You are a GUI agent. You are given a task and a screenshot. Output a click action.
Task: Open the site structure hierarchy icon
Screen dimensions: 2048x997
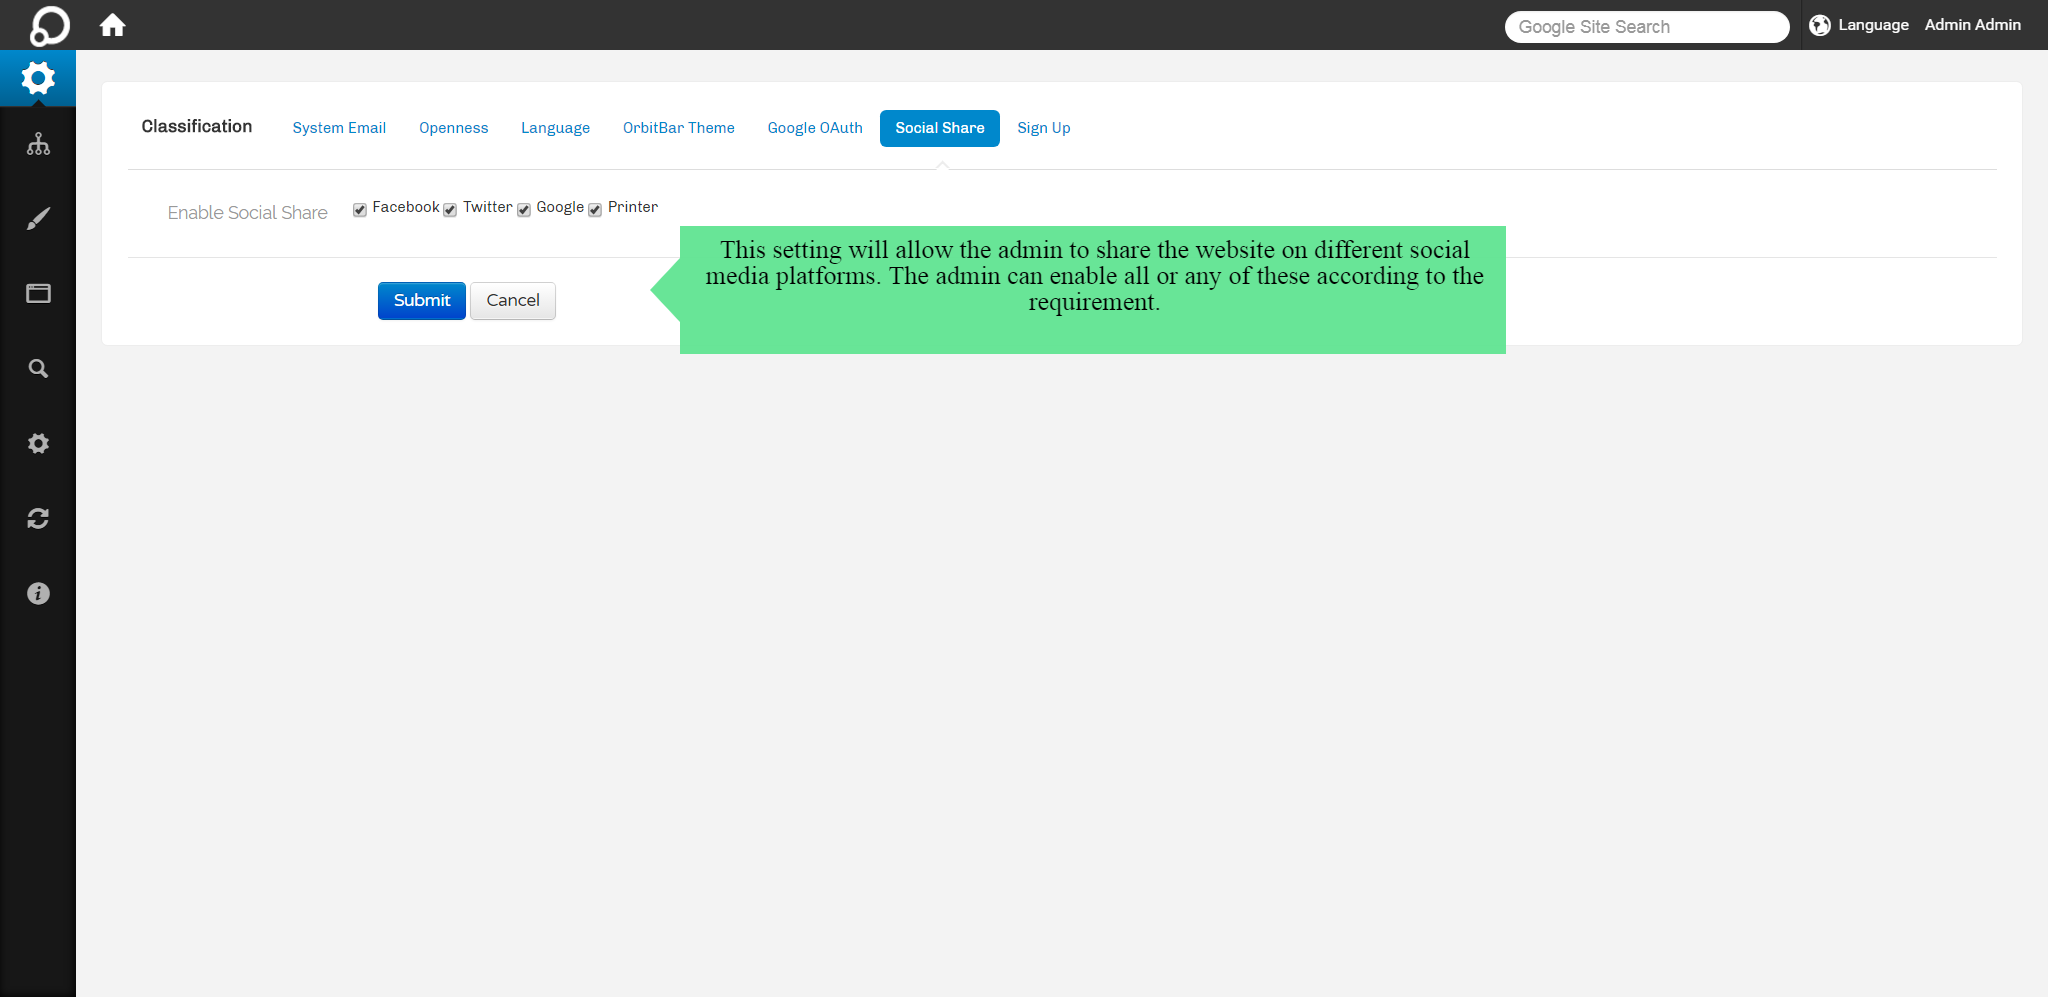pos(38,144)
